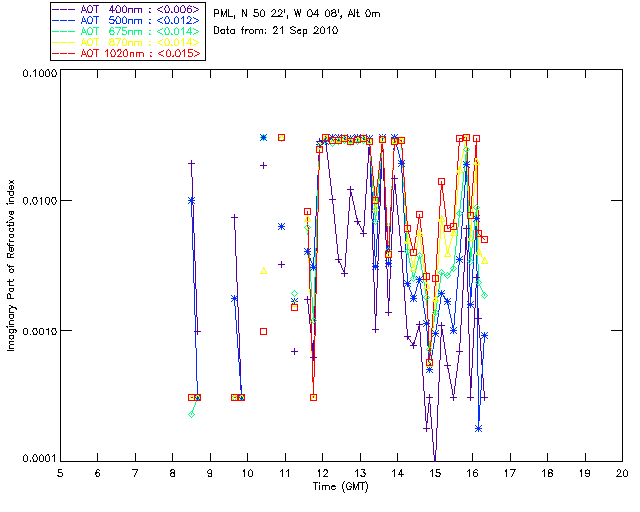Click the AOT 870nm legend entry
The image size is (640, 512).
point(127,42)
